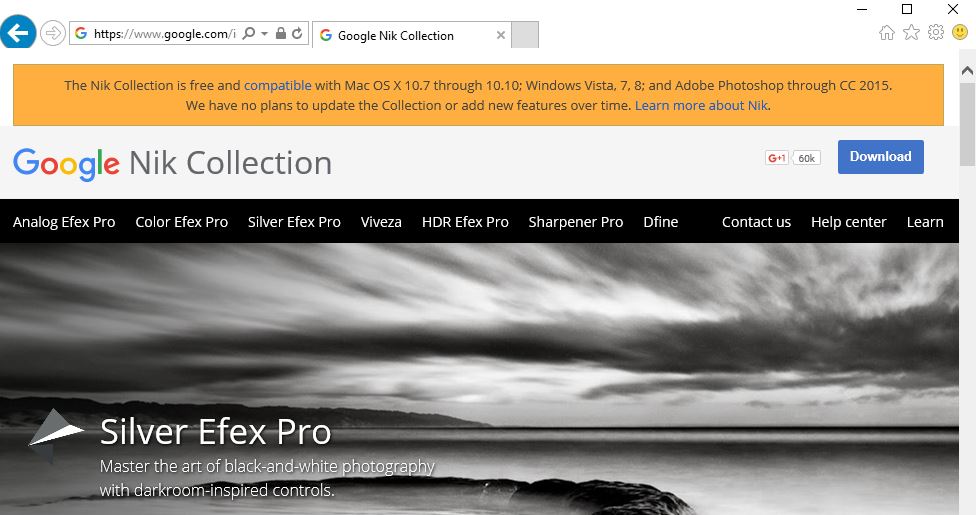Open the address bar dropdown arrow
This screenshot has height=515, width=976.
click(265, 34)
